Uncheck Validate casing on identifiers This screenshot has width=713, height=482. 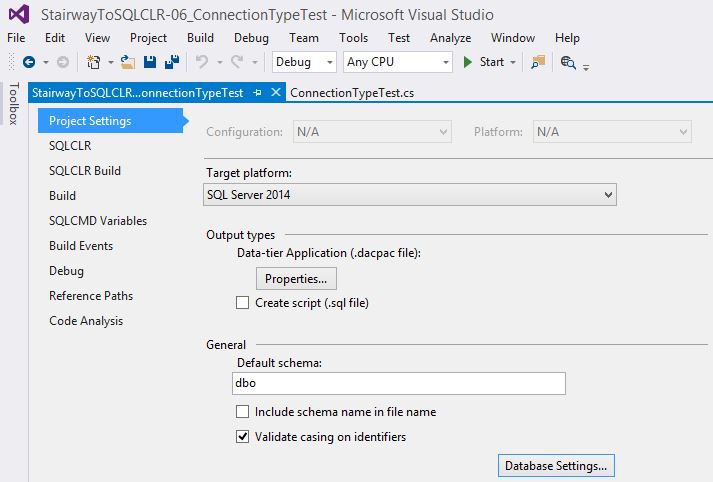click(242, 436)
